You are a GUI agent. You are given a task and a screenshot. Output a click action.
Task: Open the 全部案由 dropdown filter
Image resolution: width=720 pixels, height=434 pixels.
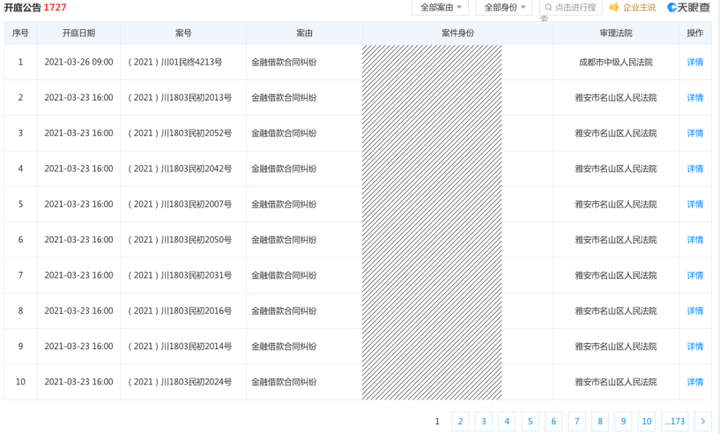pyautogui.click(x=440, y=7)
